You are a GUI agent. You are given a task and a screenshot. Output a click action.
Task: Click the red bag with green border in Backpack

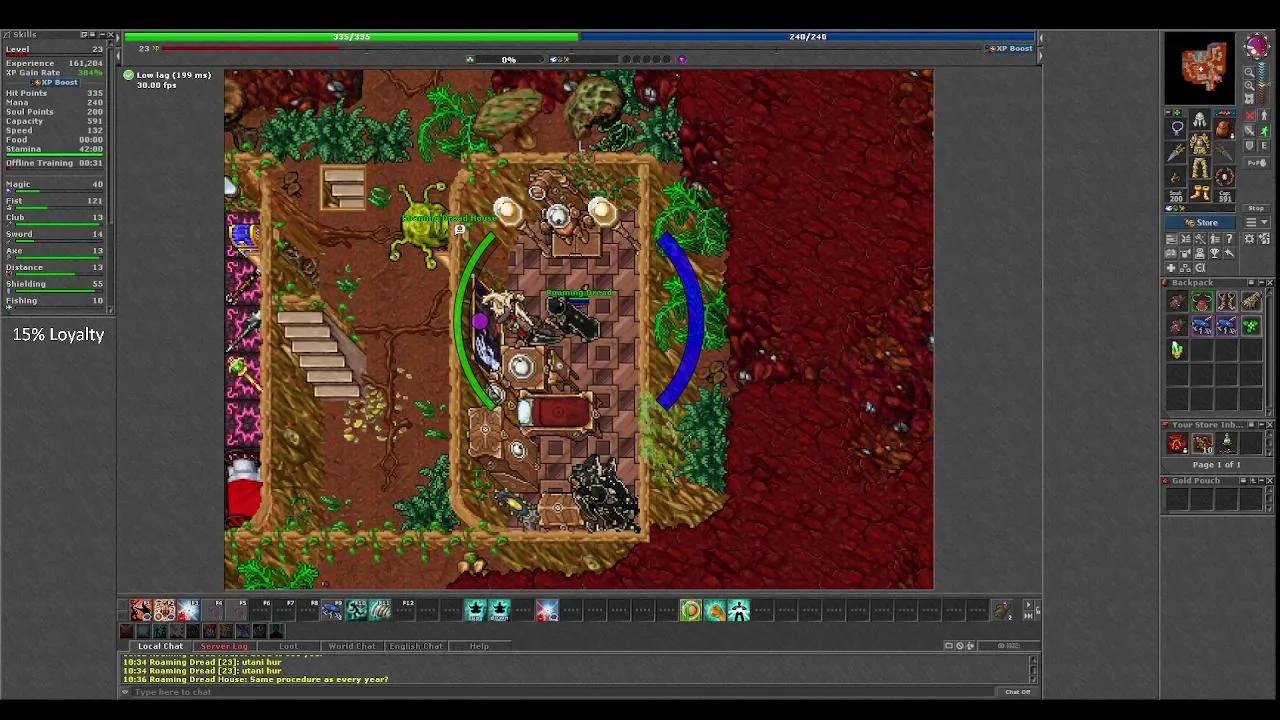(1202, 301)
